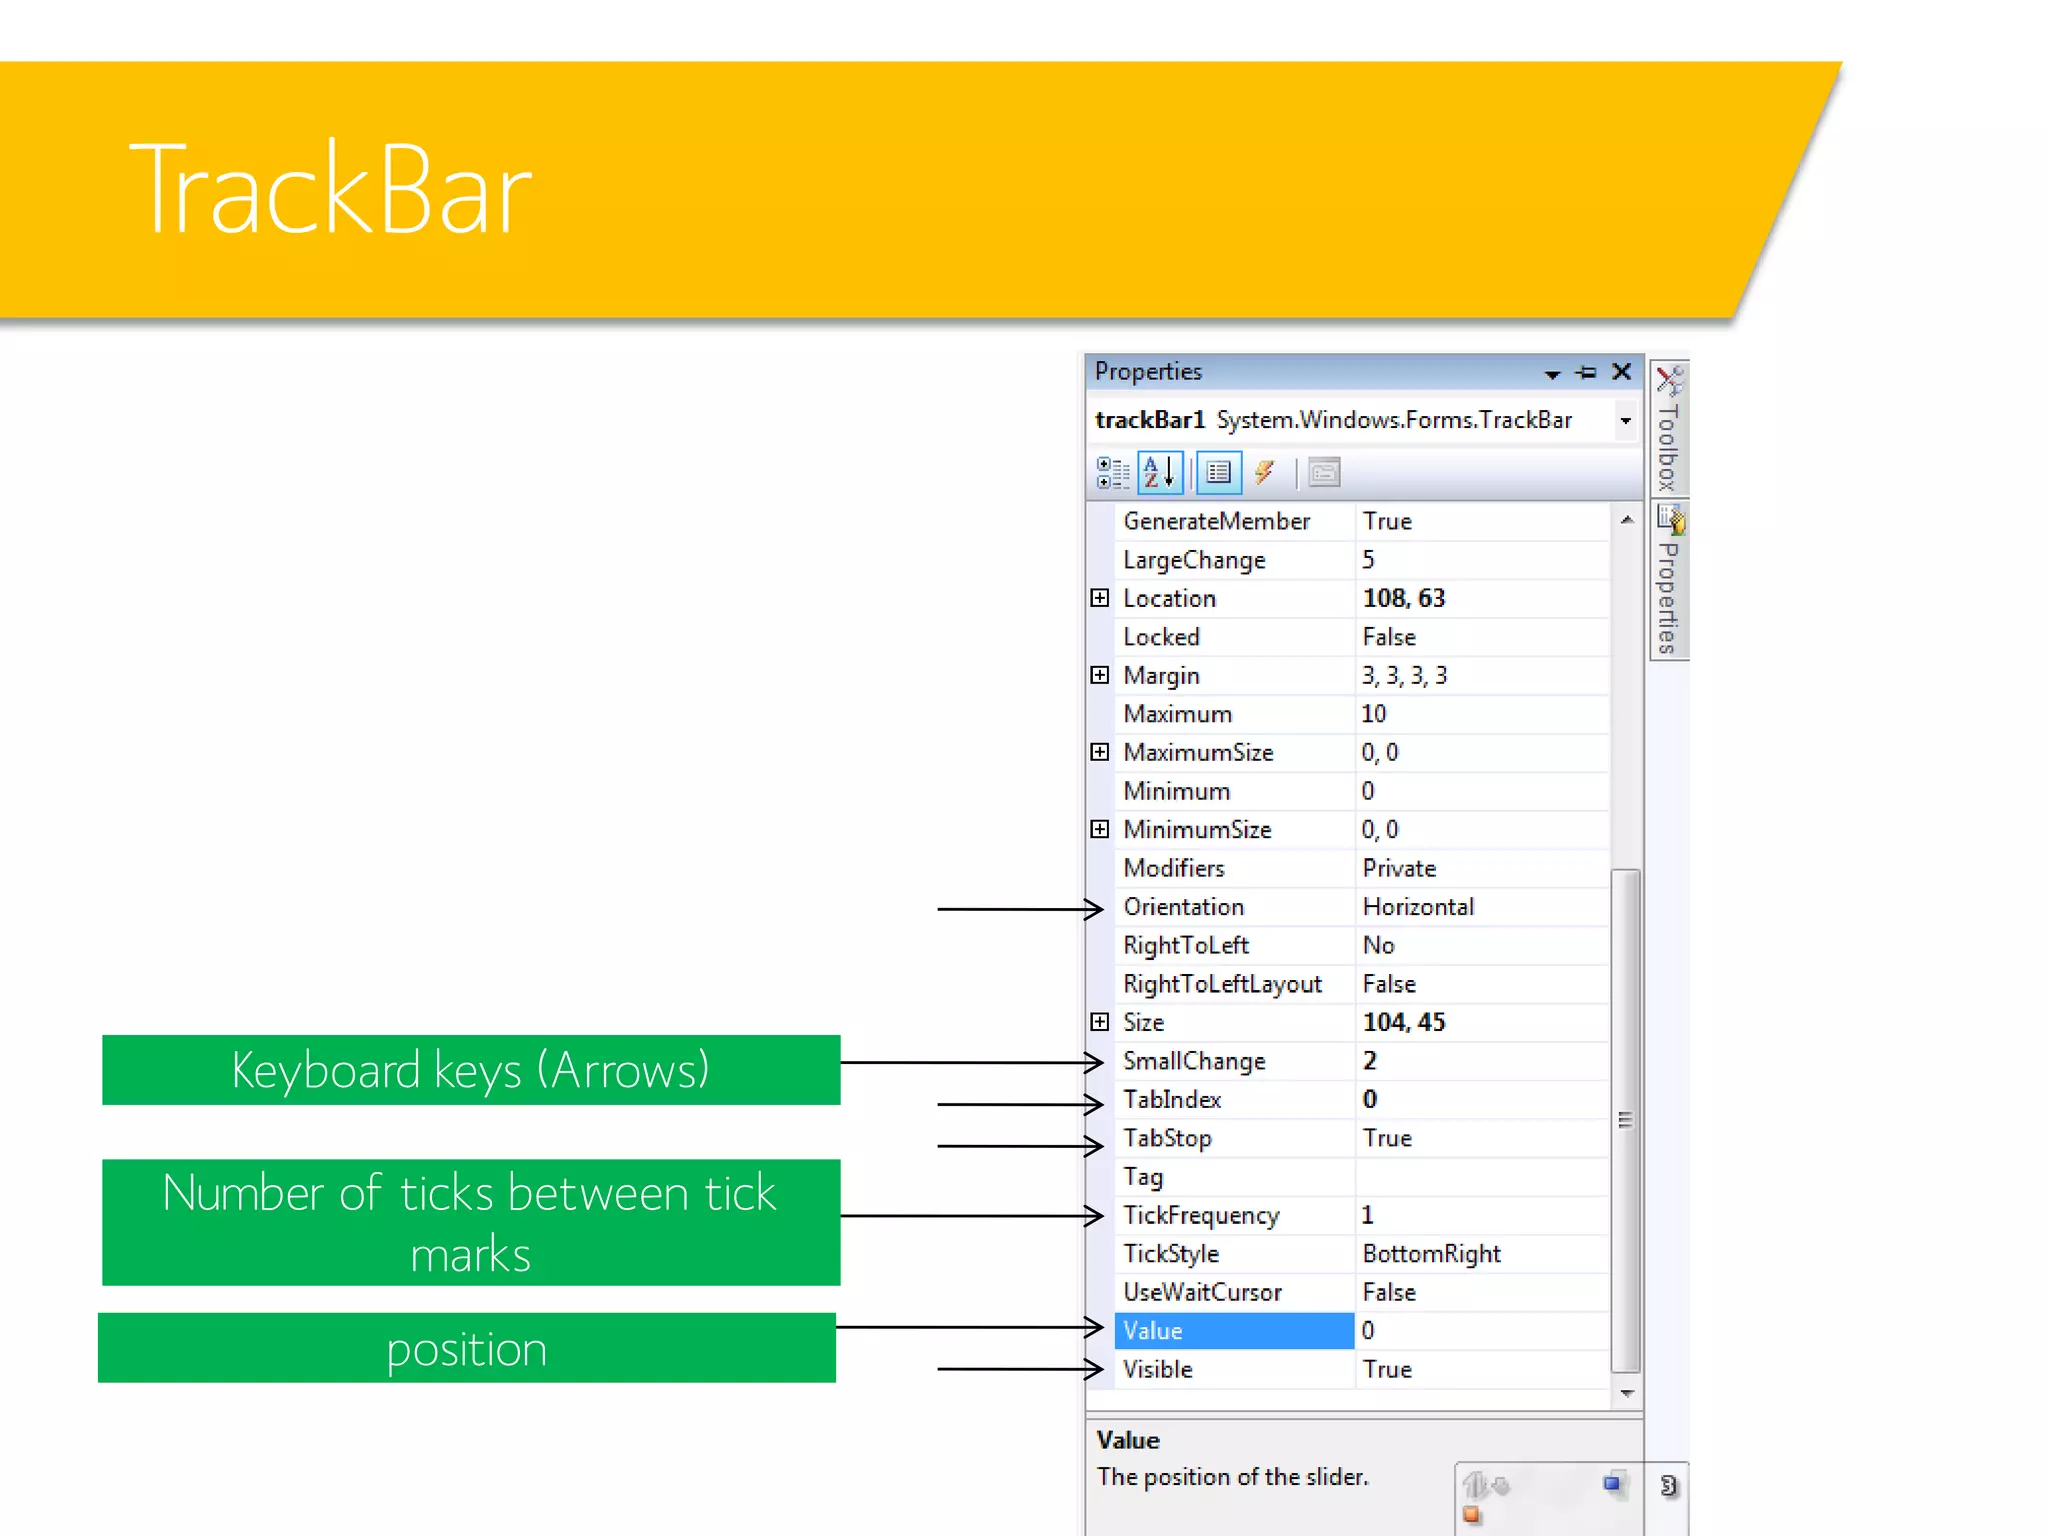Open the Properties side tab
The height and width of the screenshot is (1536, 2048).
(1668, 580)
